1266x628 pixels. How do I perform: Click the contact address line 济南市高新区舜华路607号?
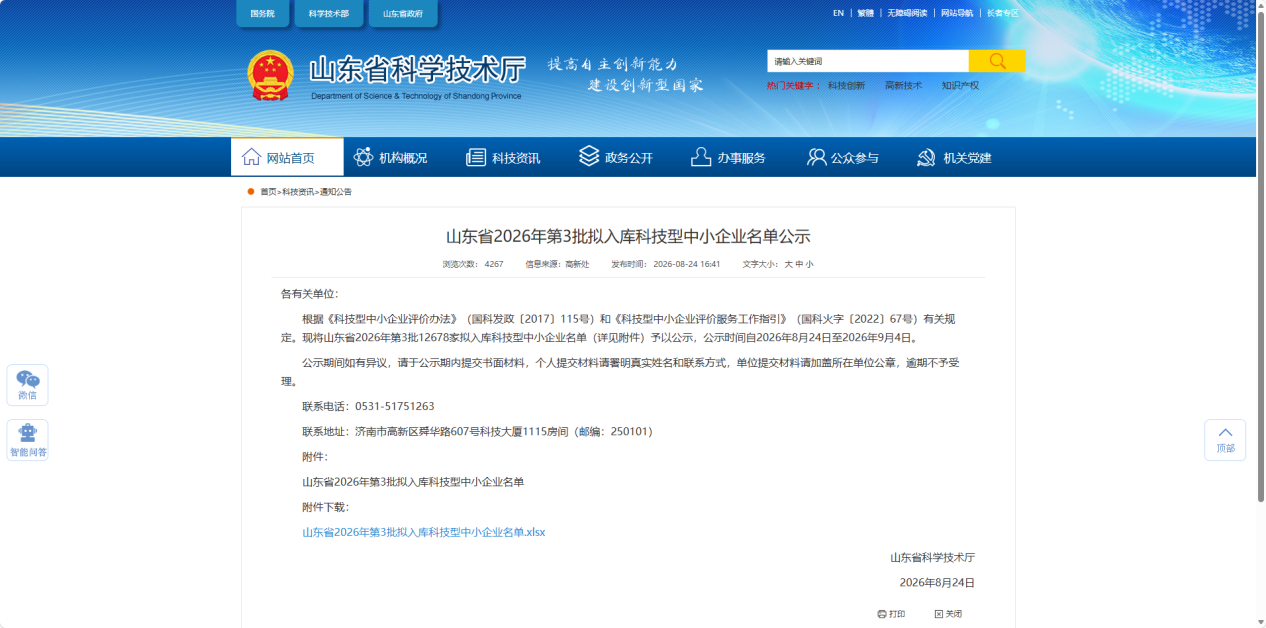(x=477, y=432)
